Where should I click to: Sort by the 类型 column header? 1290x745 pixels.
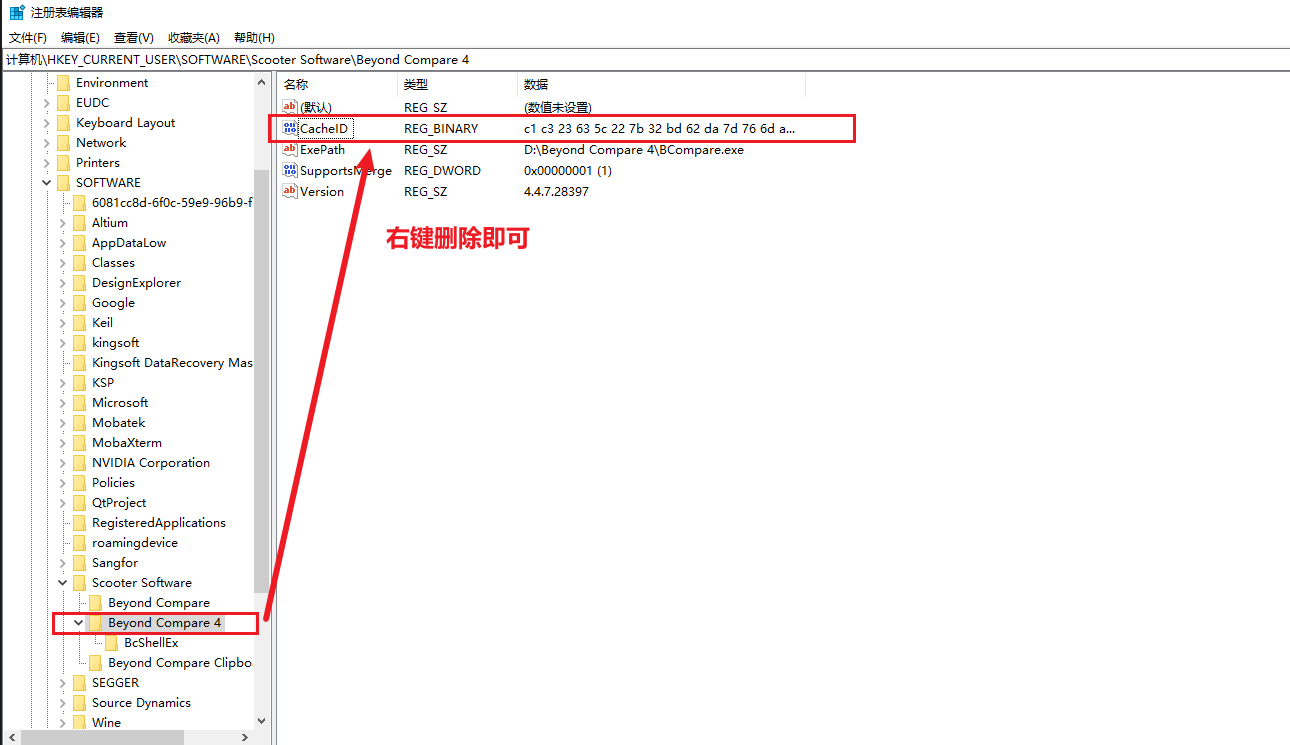458,85
